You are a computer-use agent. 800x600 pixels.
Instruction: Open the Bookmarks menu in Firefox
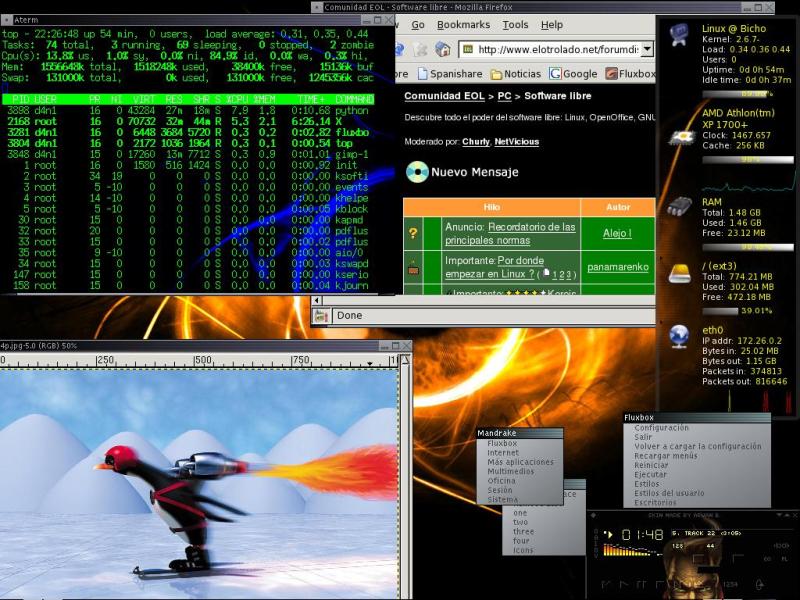click(x=463, y=25)
